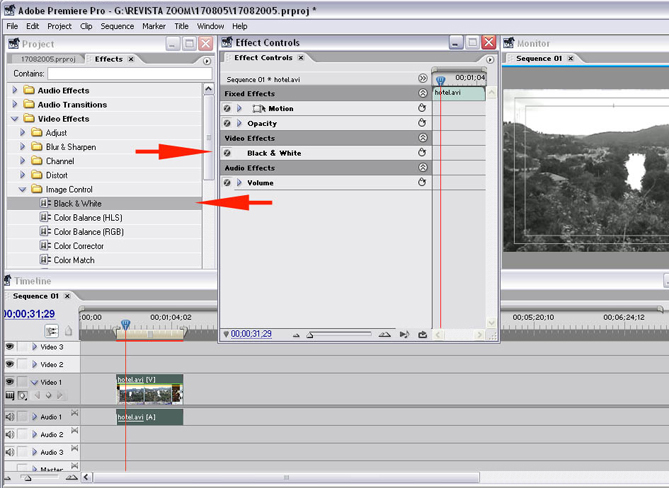Hide the Video 3 track eye
Screen dimensions: 669x488
[10, 347]
